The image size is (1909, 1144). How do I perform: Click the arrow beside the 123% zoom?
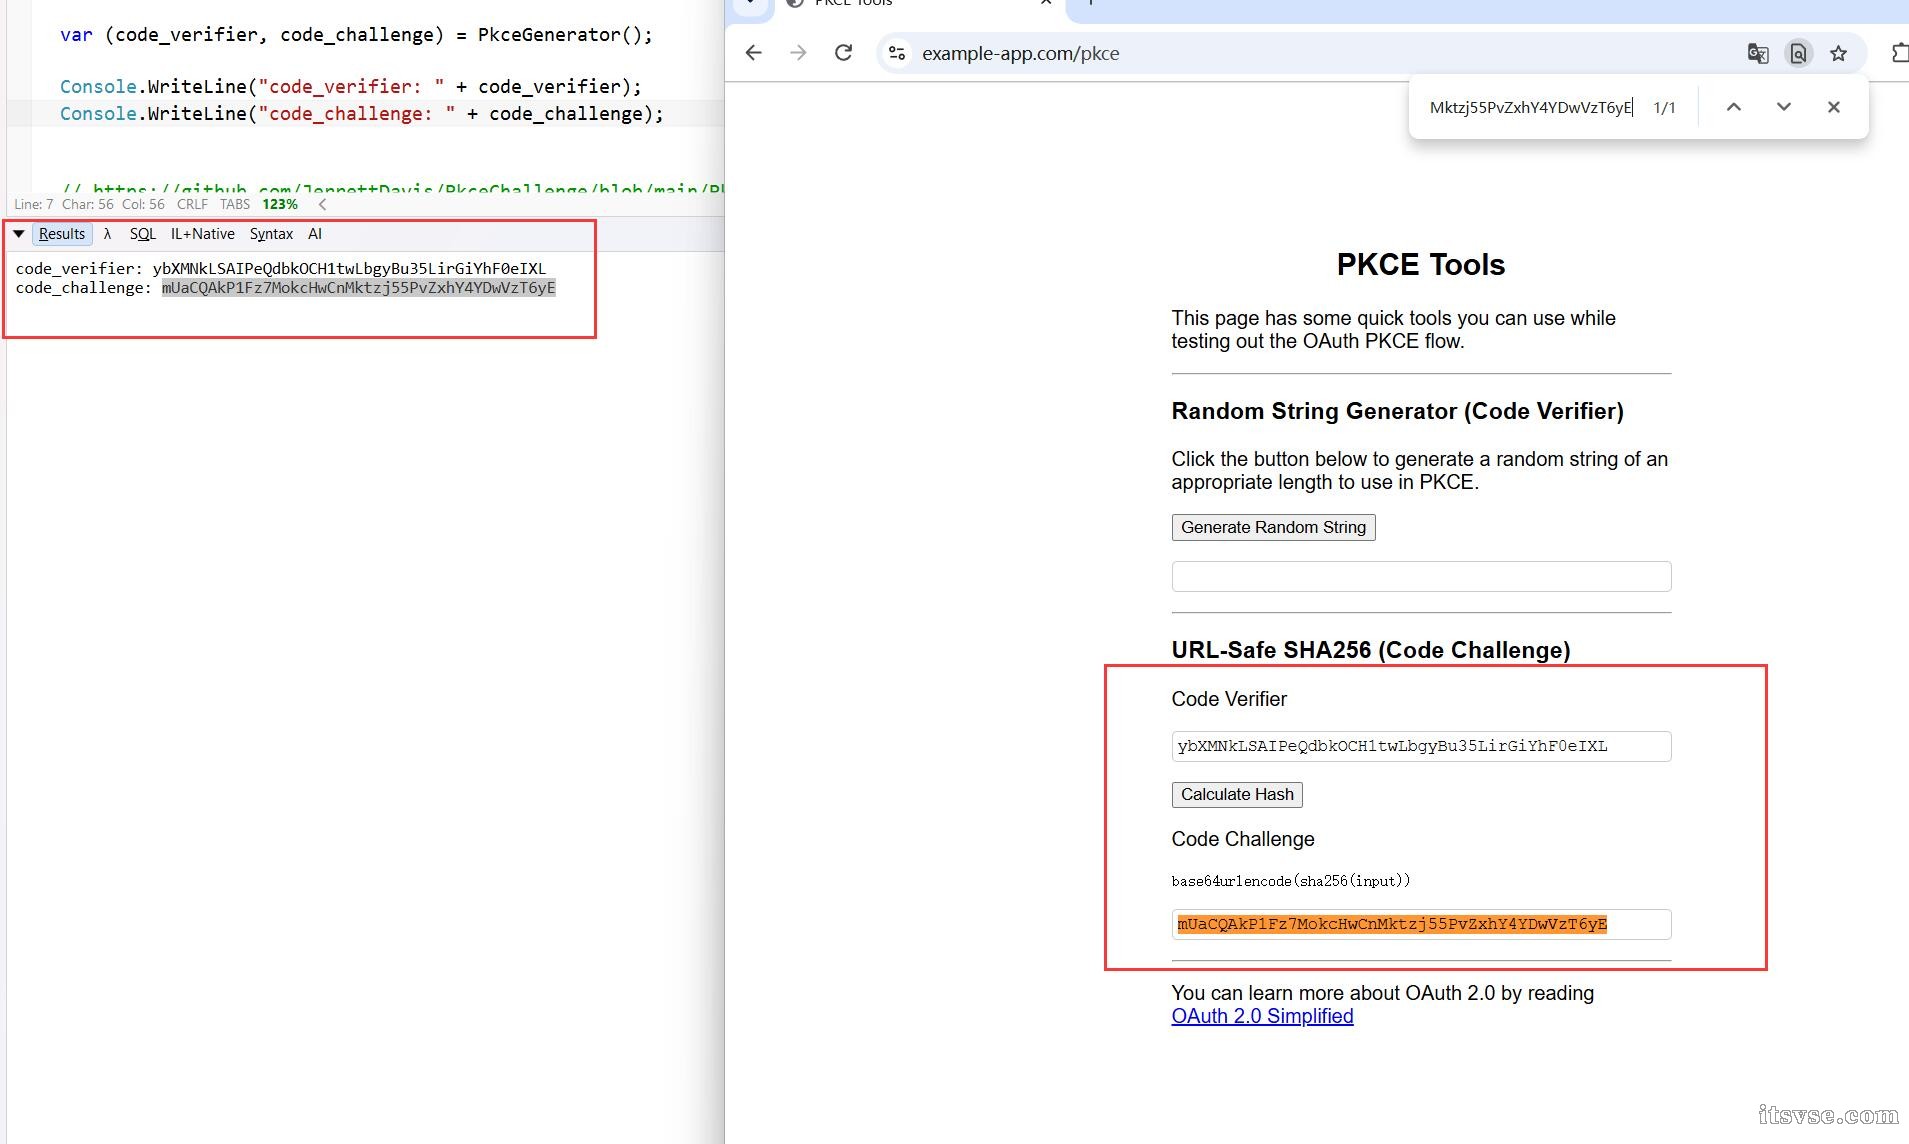coord(322,204)
